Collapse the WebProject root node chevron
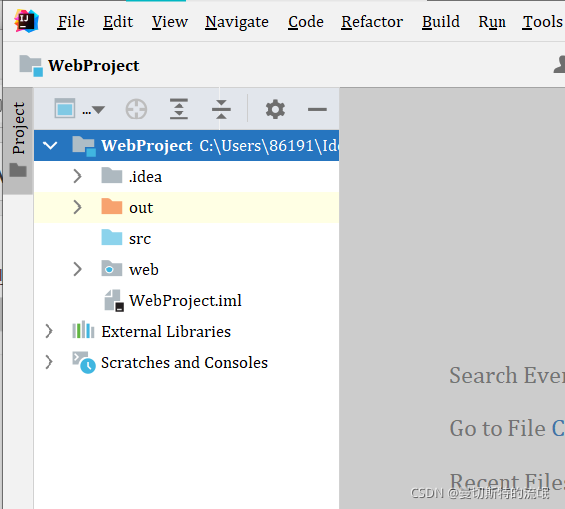 coord(50,146)
